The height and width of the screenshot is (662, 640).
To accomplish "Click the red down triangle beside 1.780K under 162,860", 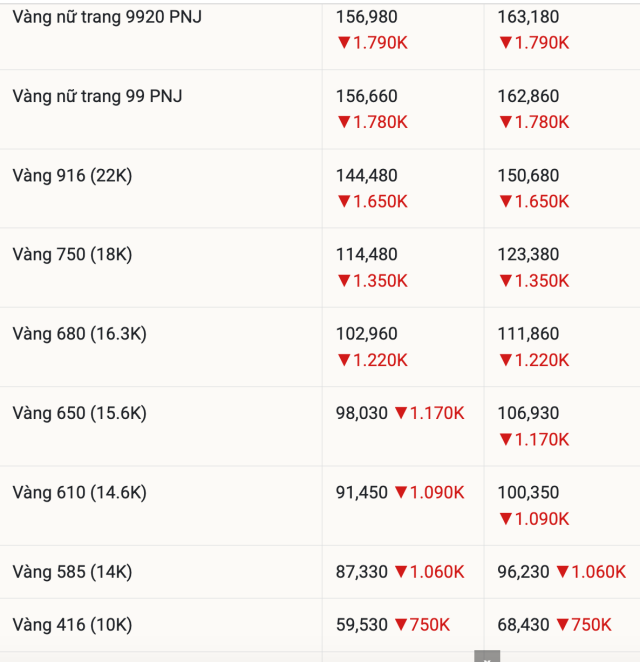I will coord(506,122).
